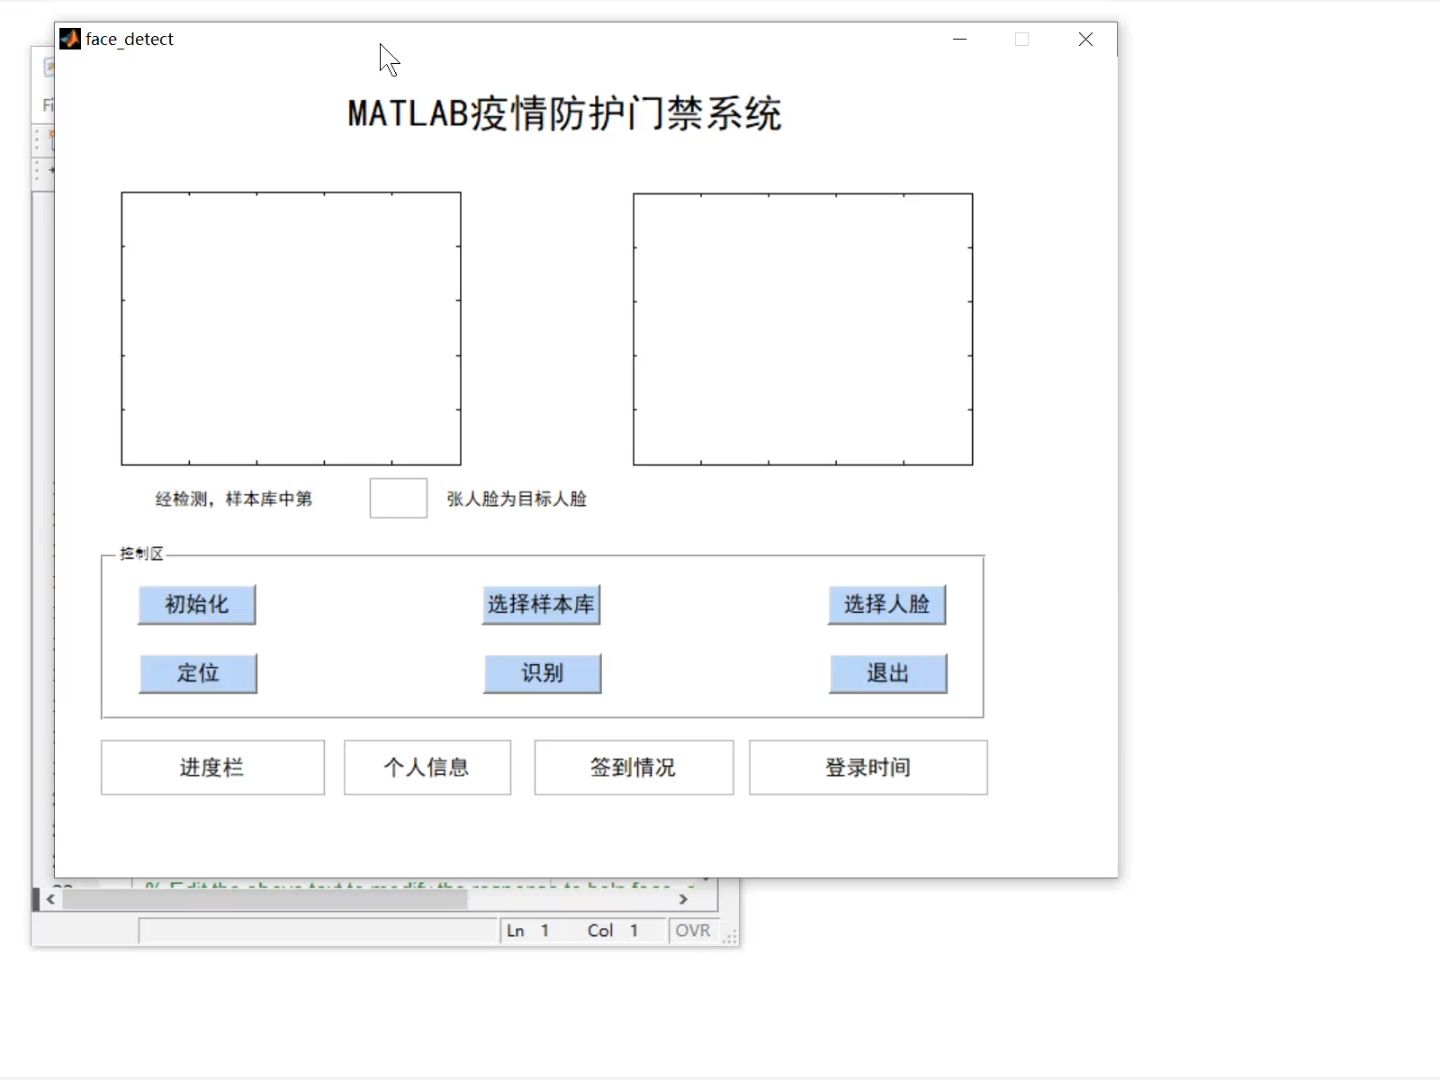Click OVR indicator in the editor status bar
The height and width of the screenshot is (1080, 1440).
[x=693, y=931]
